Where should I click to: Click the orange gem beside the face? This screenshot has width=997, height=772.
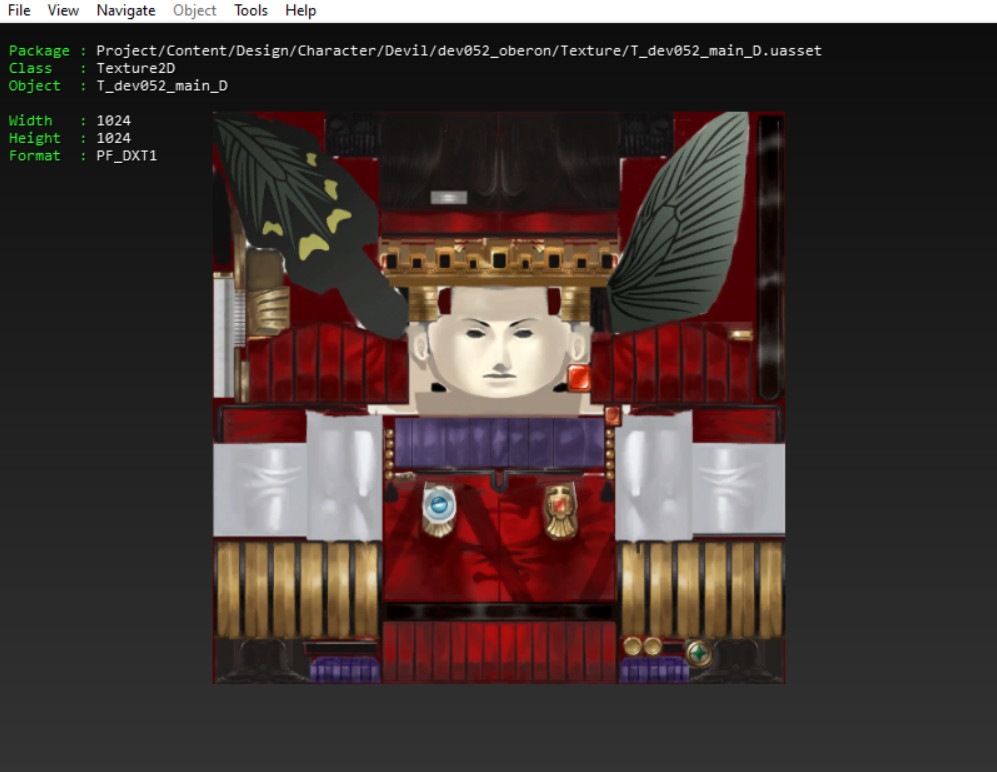pyautogui.click(x=580, y=378)
